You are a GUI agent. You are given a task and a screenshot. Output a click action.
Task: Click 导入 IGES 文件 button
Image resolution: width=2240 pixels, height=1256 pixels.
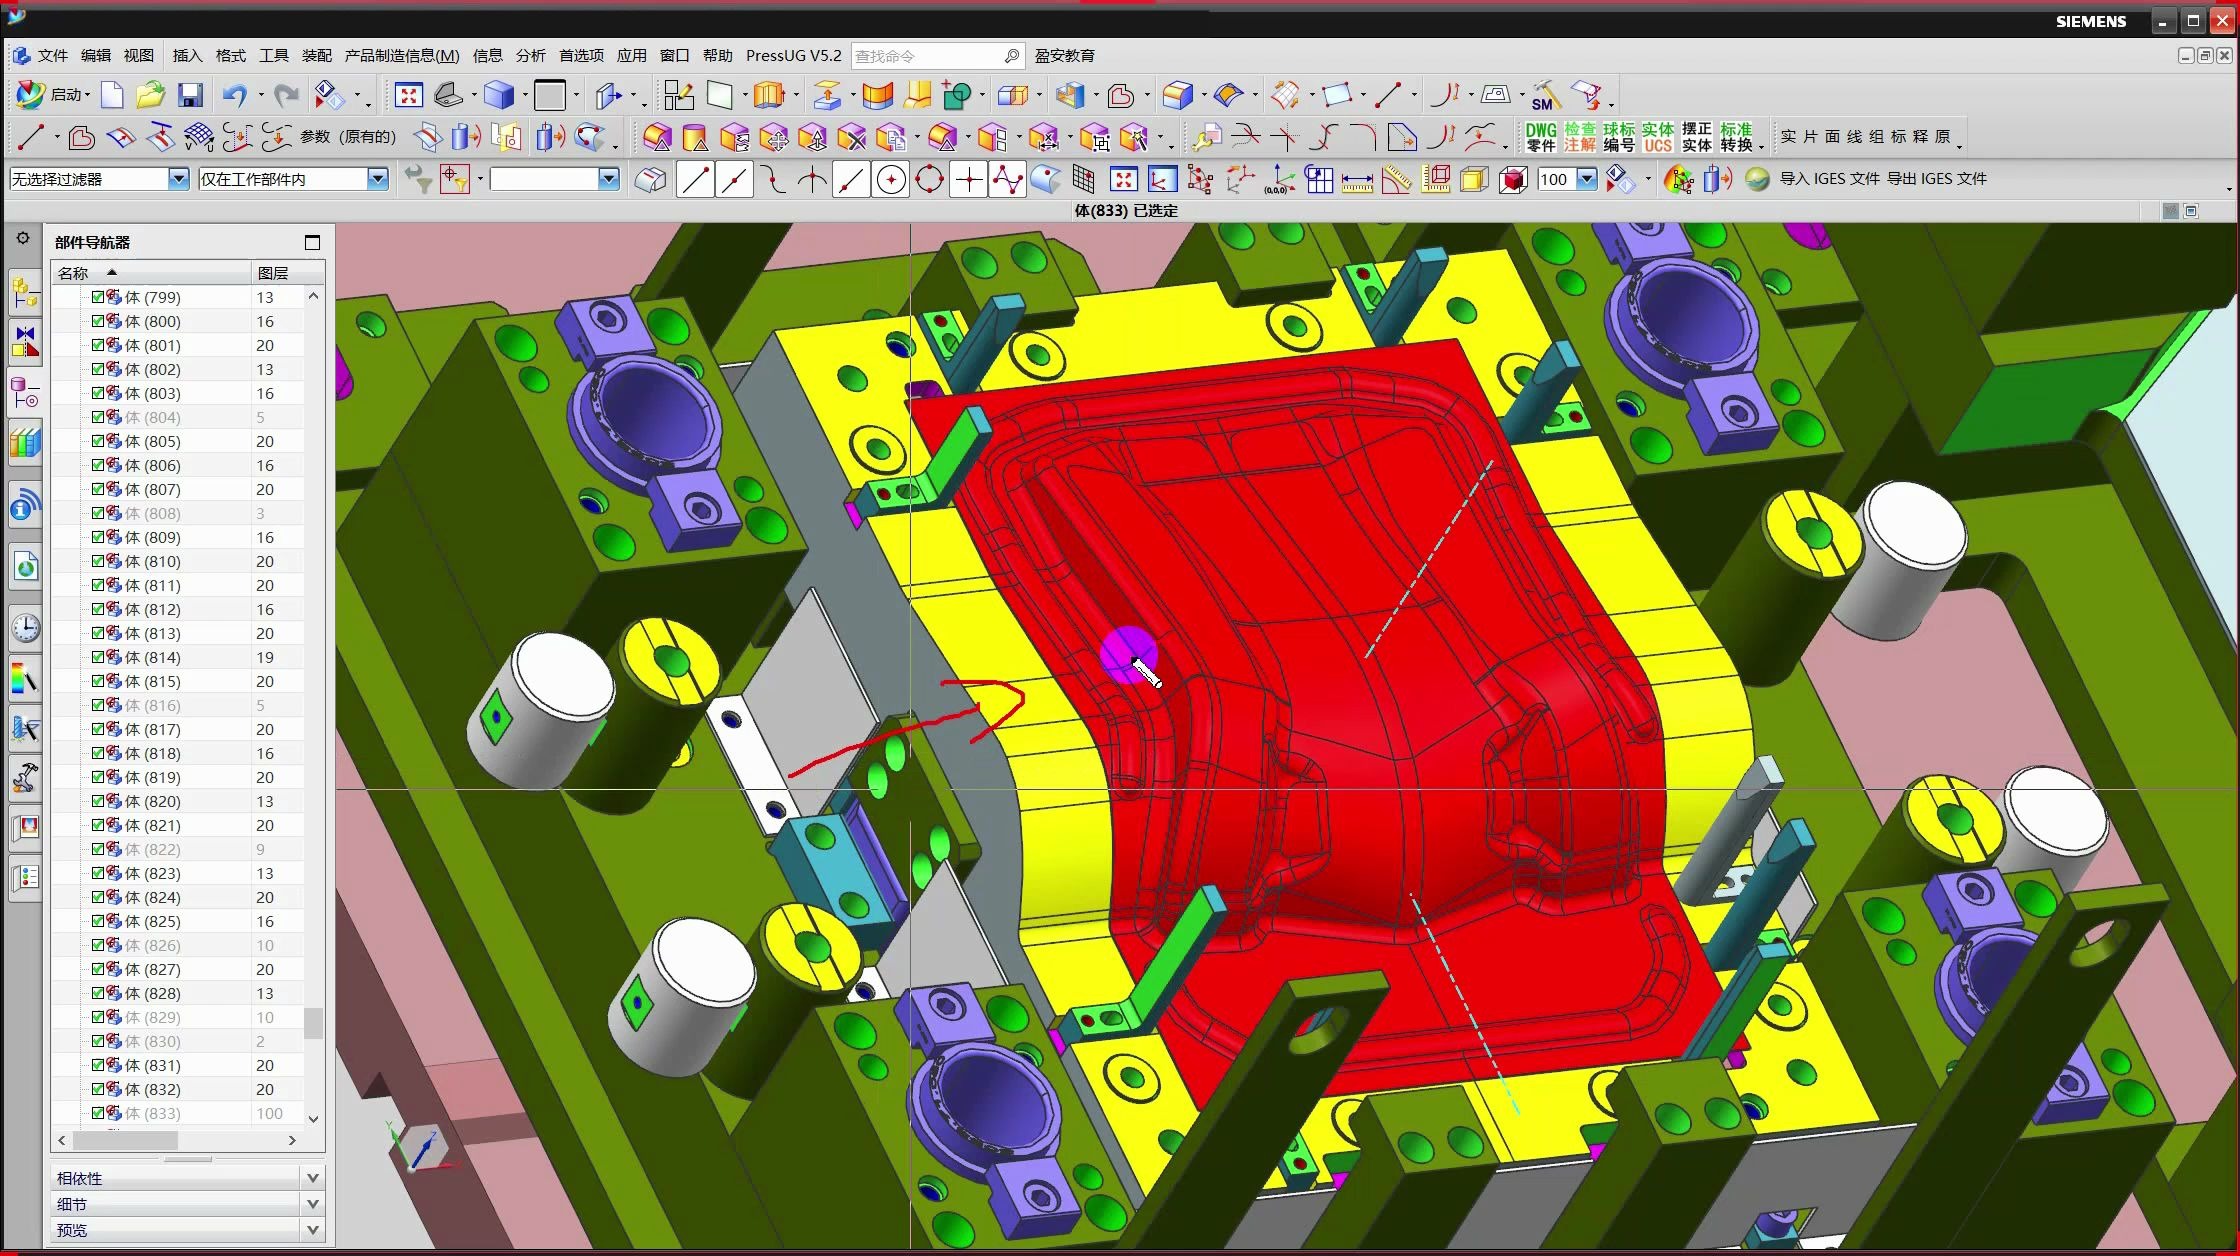click(1829, 179)
